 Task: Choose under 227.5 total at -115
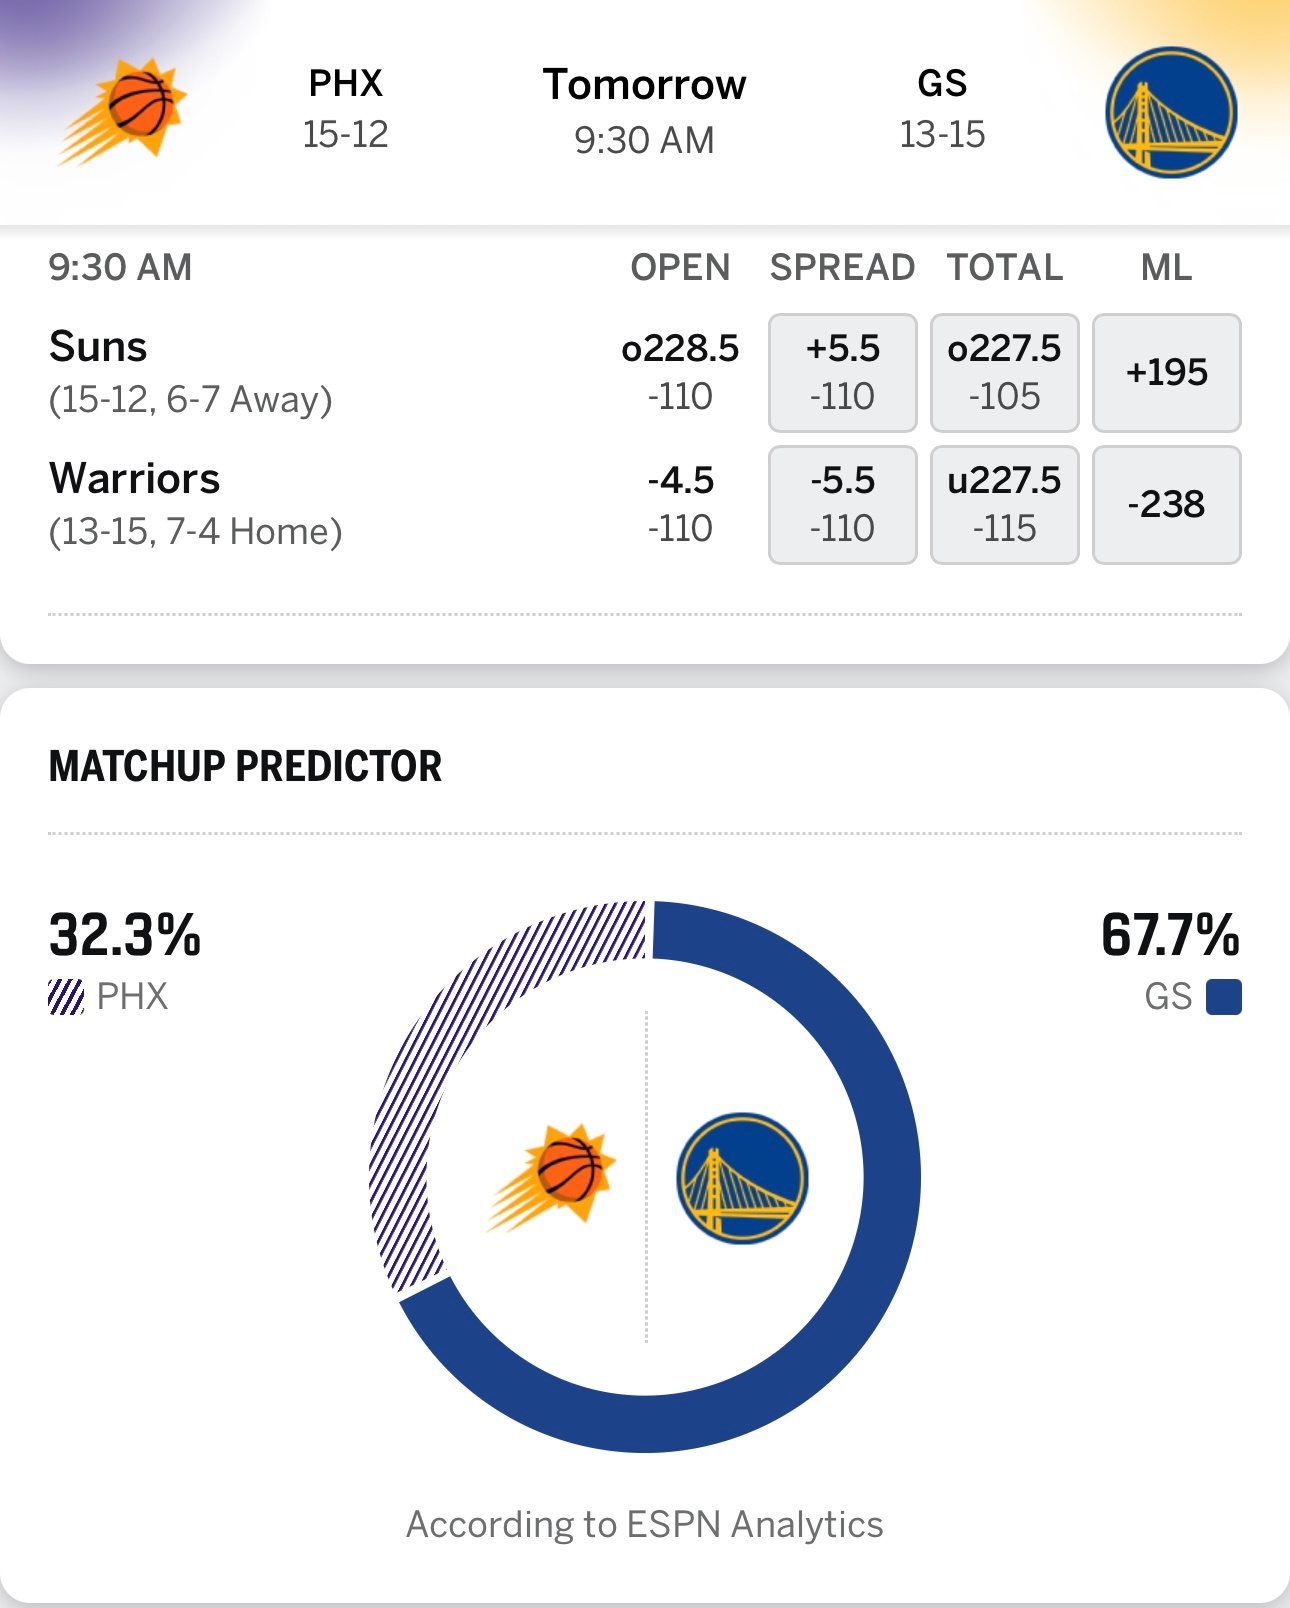(x=1004, y=504)
